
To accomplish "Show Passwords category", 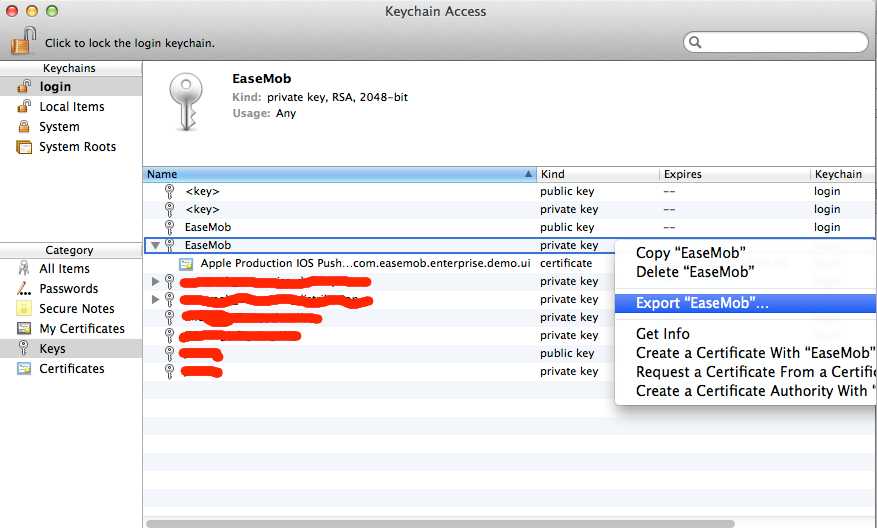I will click(70, 289).
